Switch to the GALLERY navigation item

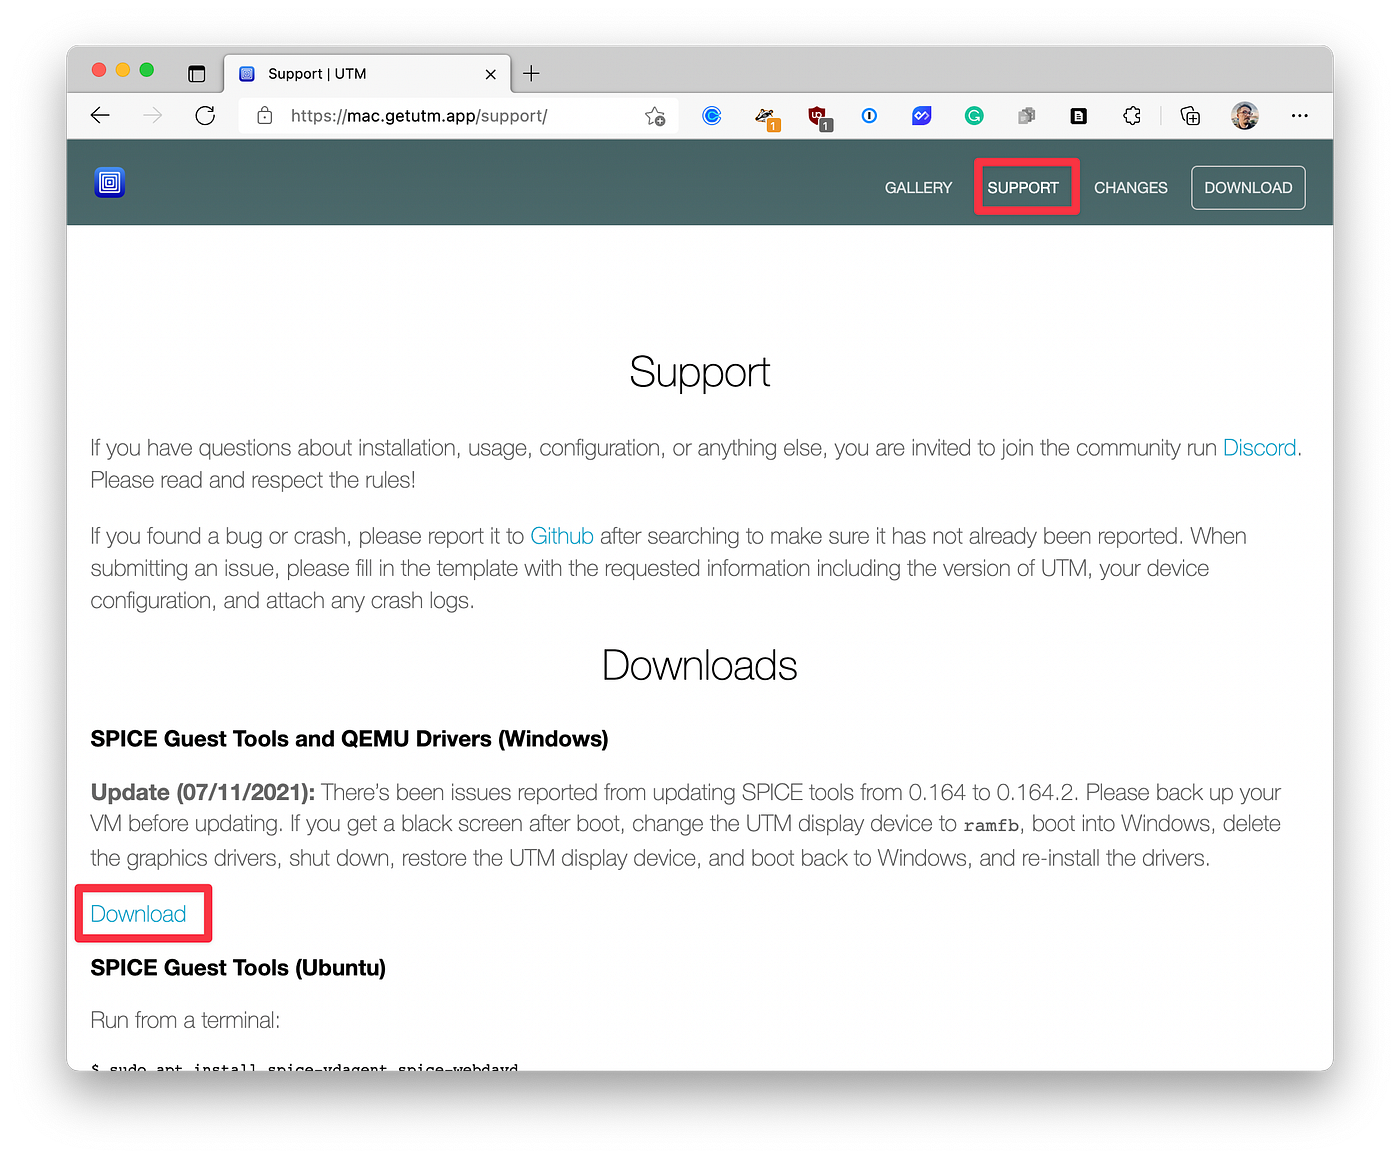[917, 187]
